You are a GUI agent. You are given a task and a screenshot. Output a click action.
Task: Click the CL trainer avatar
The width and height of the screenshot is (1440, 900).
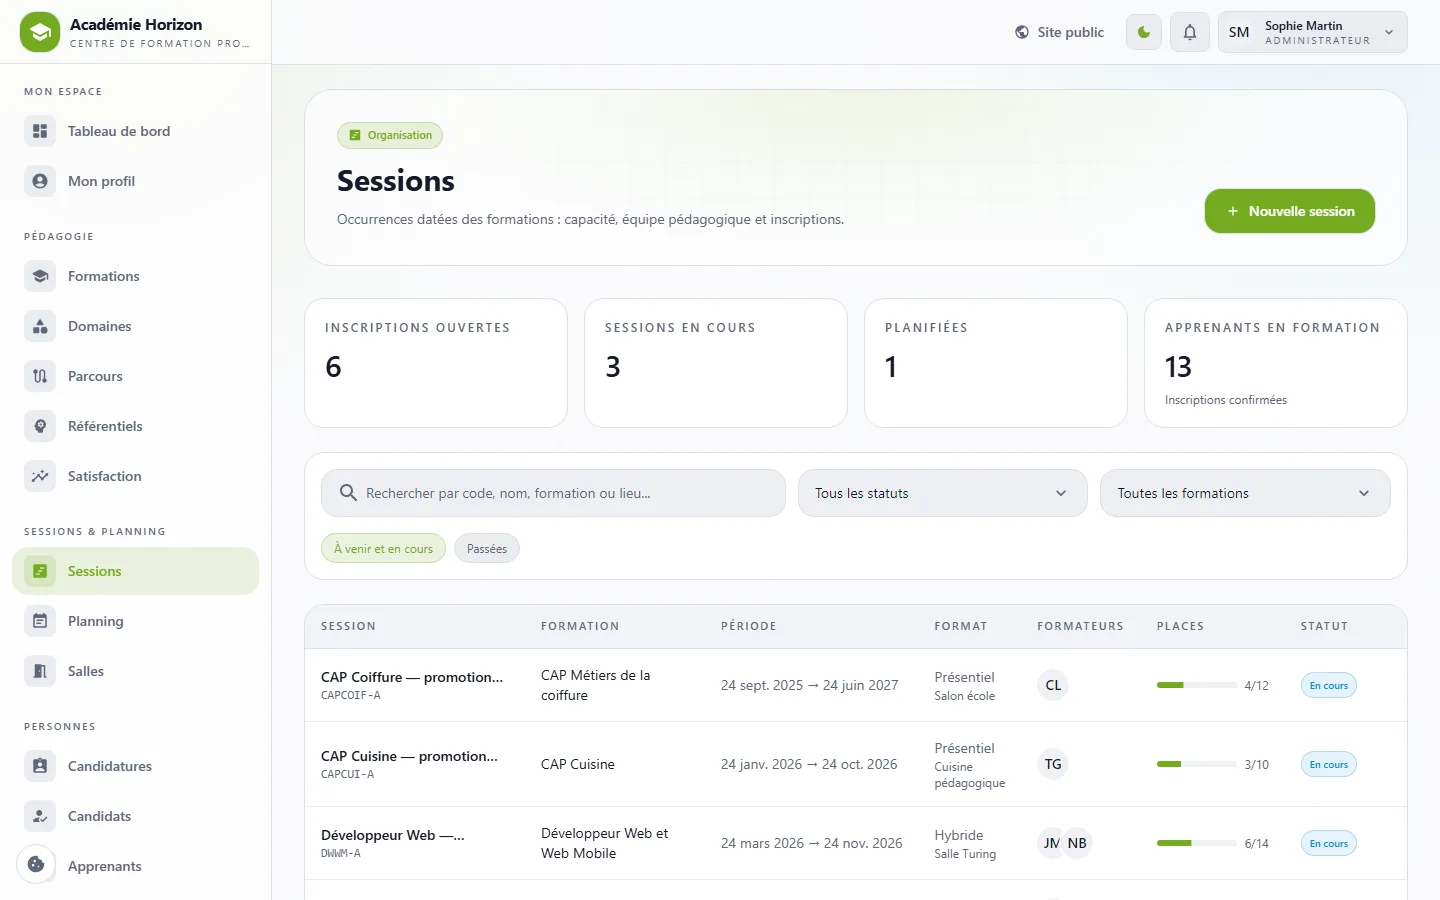(1053, 685)
